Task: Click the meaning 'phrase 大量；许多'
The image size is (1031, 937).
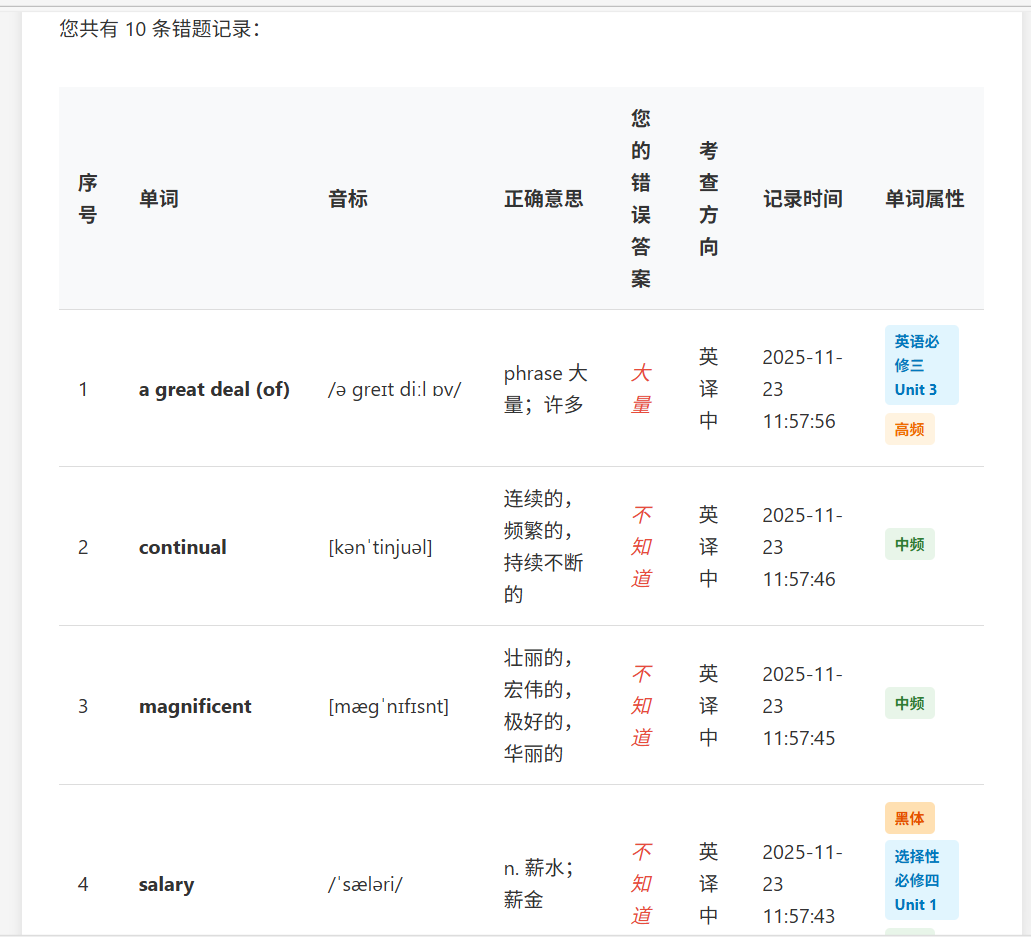Action: pyautogui.click(x=545, y=389)
